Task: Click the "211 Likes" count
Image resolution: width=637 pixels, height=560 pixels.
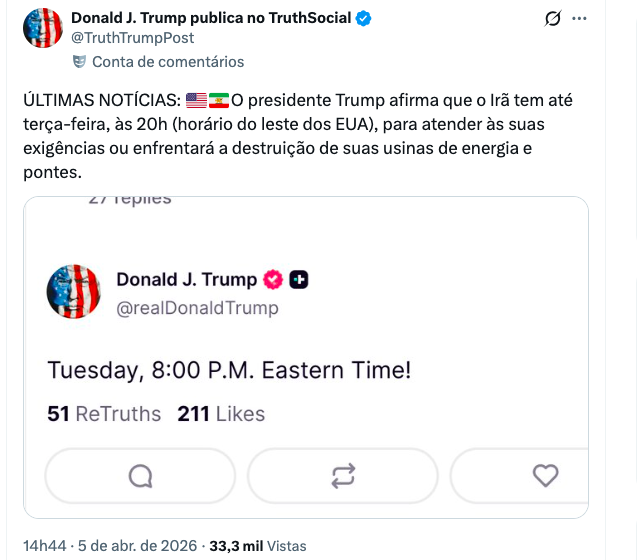Action: pos(221,414)
